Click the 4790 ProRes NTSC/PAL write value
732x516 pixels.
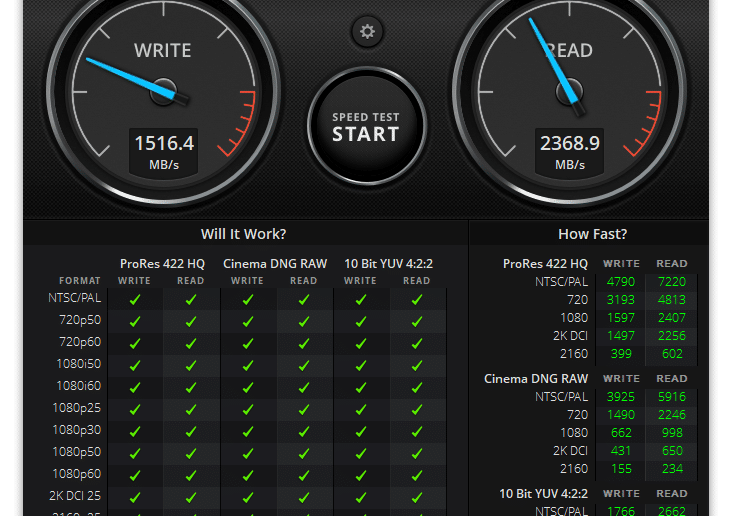[621, 282]
